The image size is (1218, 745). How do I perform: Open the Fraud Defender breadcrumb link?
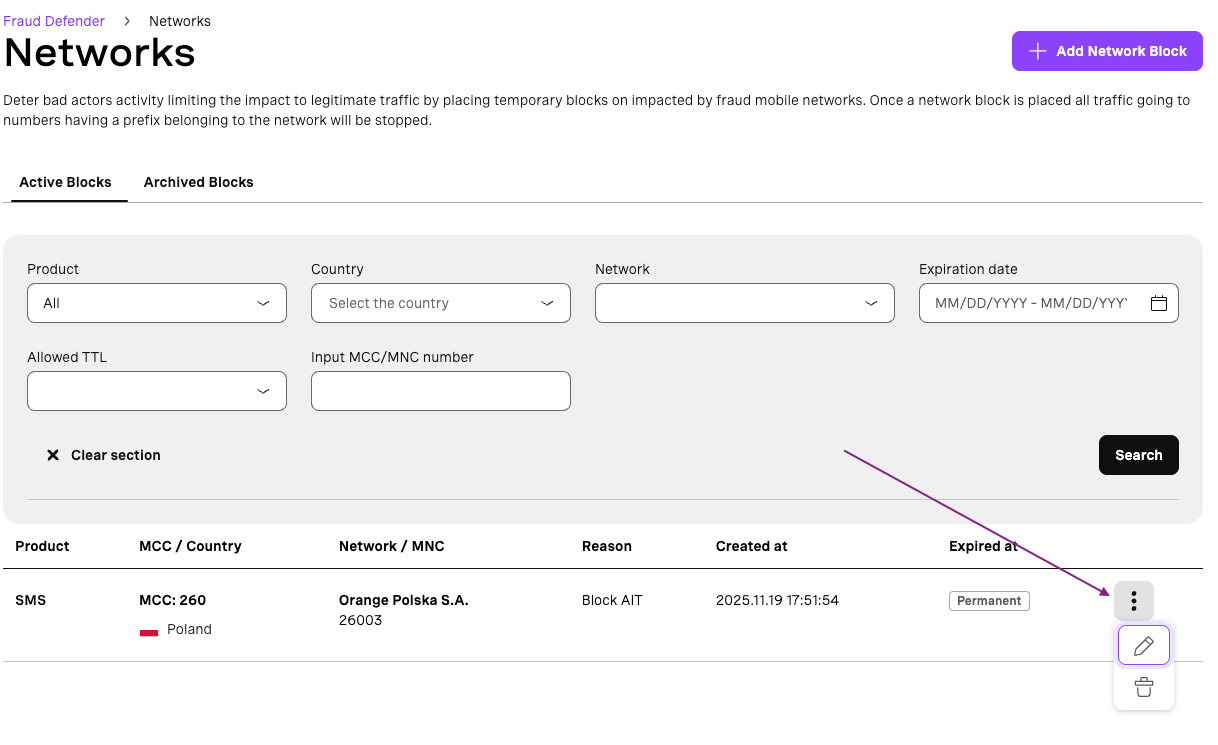tap(54, 20)
